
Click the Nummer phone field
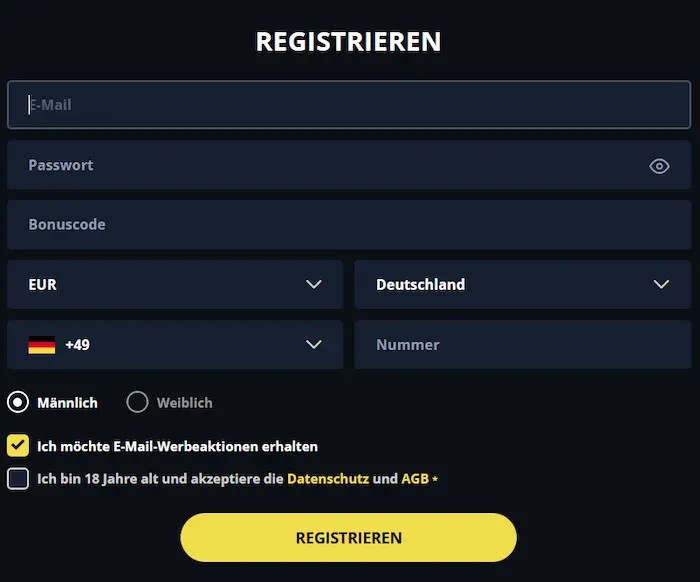[522, 345]
